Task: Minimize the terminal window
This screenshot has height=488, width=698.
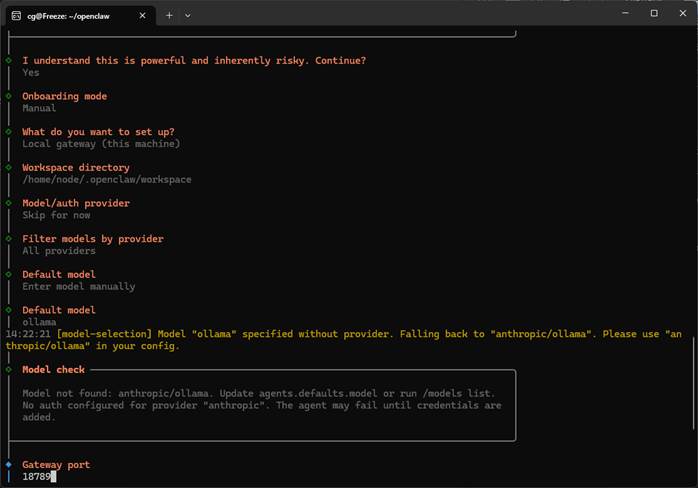Action: tap(624, 14)
